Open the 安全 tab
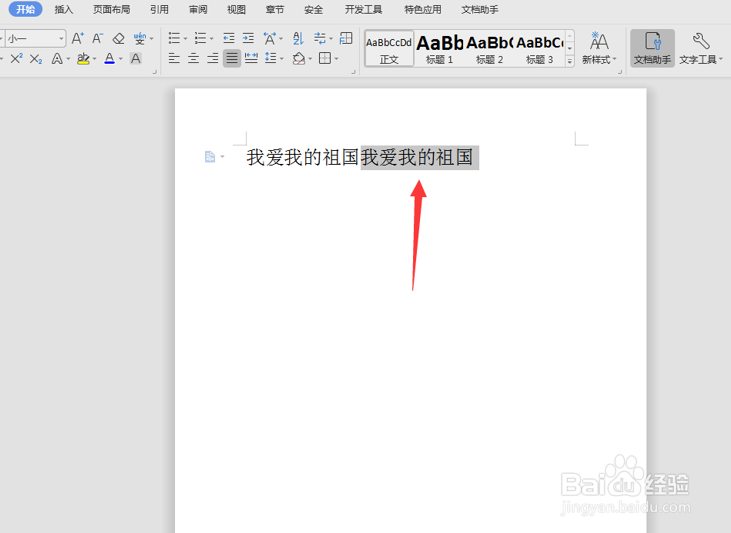The image size is (731, 533). point(313,9)
